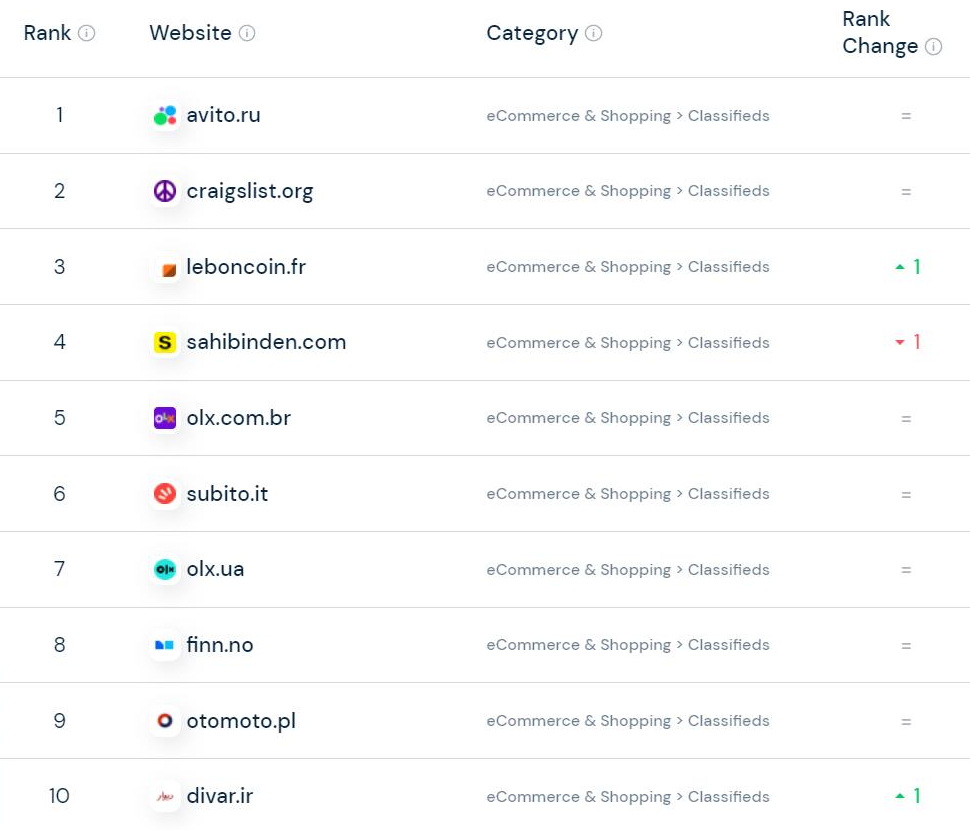Click the info icon beside Category header
Image resolution: width=970 pixels, height=830 pixels.
point(593,33)
